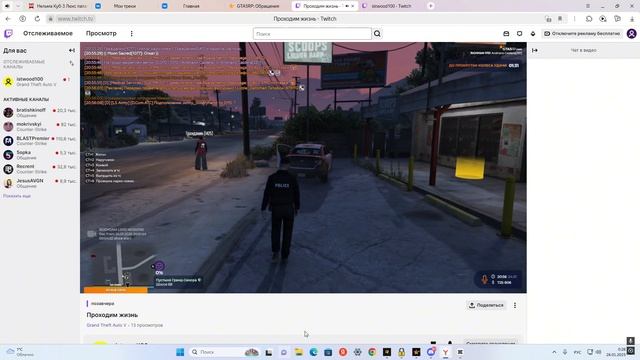Click the search magnifier button
Image resolution: width=640 pixels, height=360 pixels.
tap(377, 33)
